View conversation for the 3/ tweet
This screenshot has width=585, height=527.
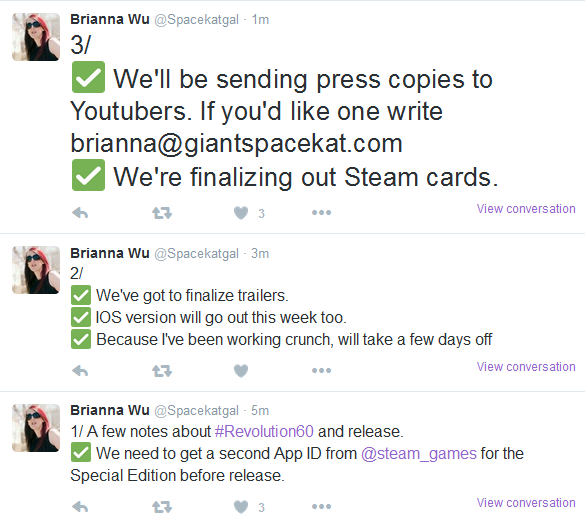[x=526, y=208]
